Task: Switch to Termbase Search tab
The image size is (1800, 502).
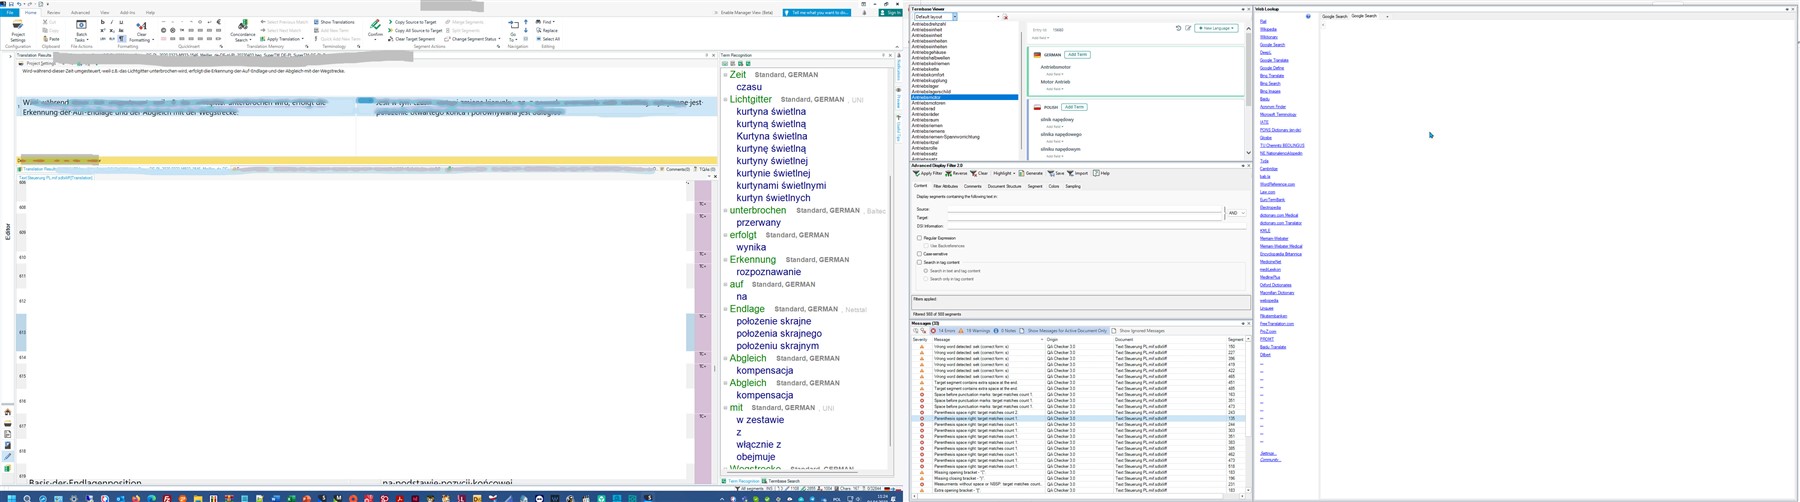Action: (781, 481)
